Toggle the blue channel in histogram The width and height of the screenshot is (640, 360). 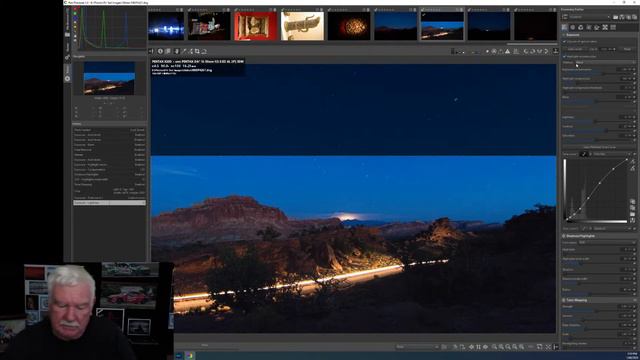75,18
